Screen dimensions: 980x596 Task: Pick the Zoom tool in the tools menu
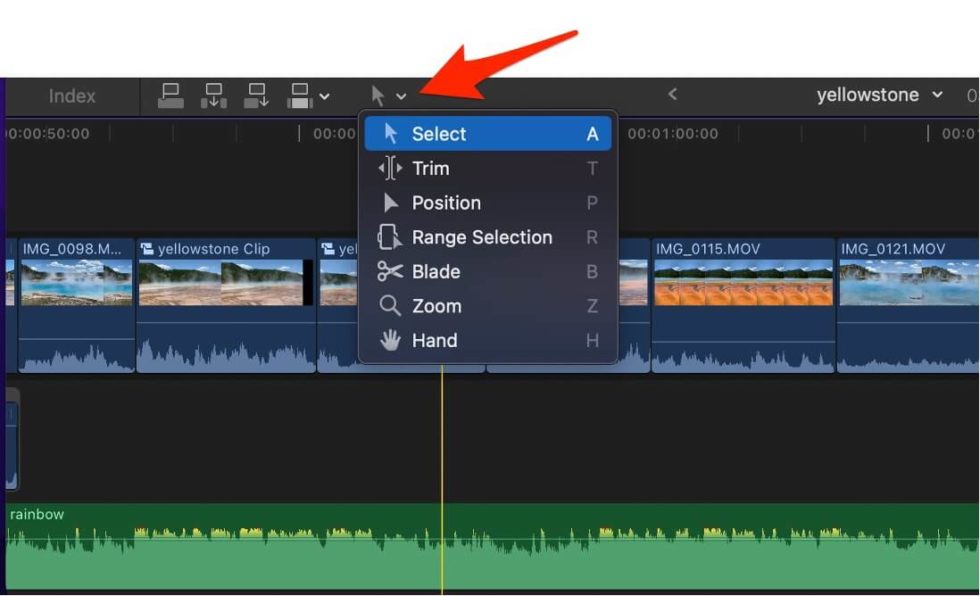pos(436,306)
